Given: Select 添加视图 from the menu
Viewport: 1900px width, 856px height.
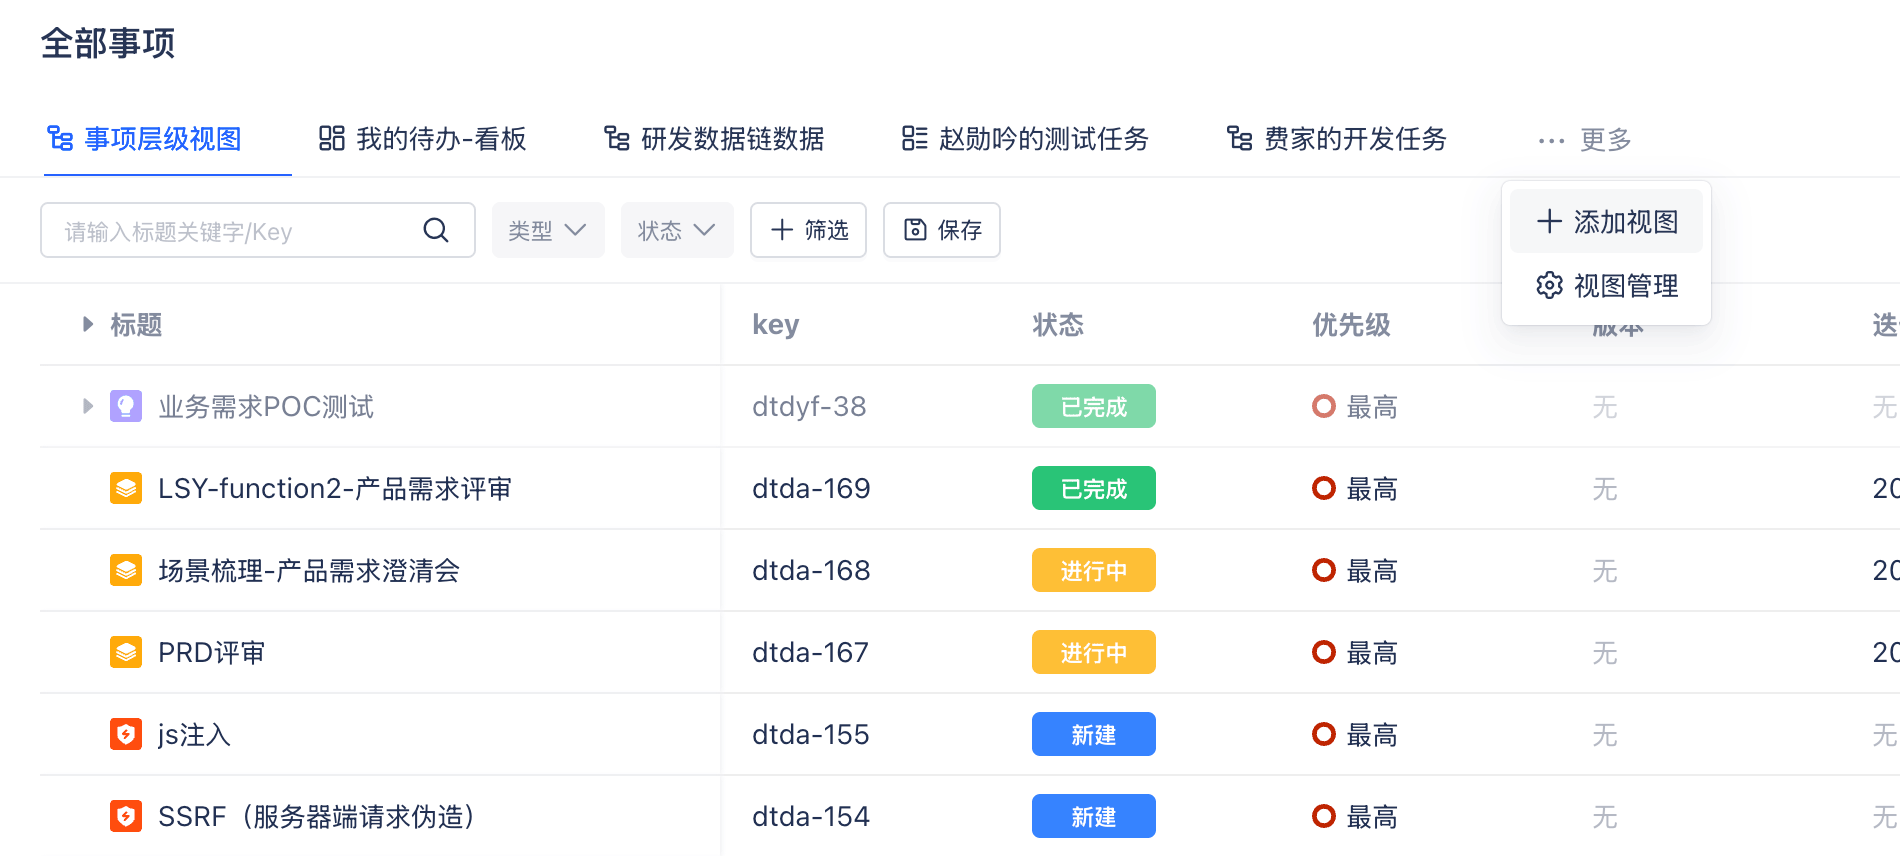Looking at the screenshot, I should pos(1606,221).
